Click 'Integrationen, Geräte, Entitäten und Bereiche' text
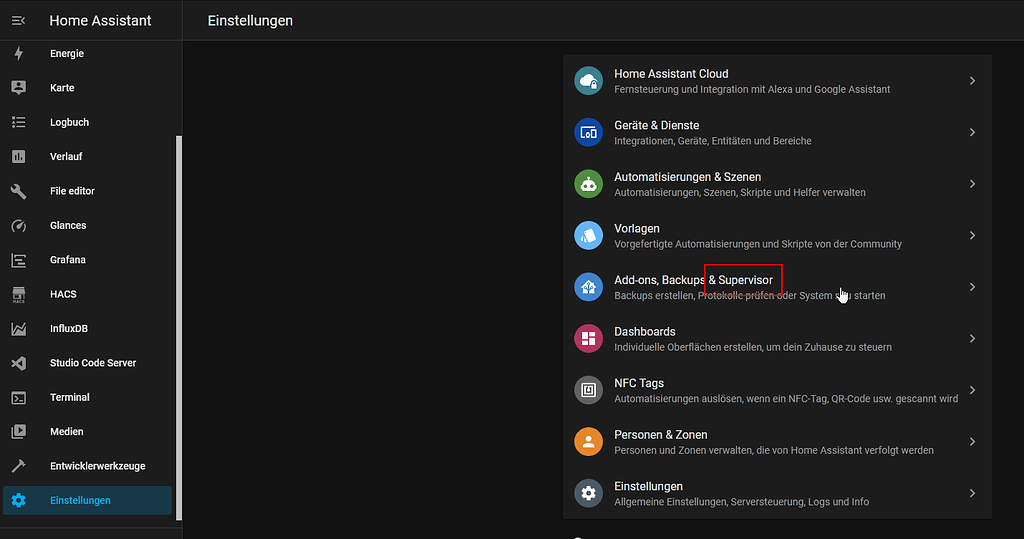The height and width of the screenshot is (539, 1024). (x=712, y=141)
